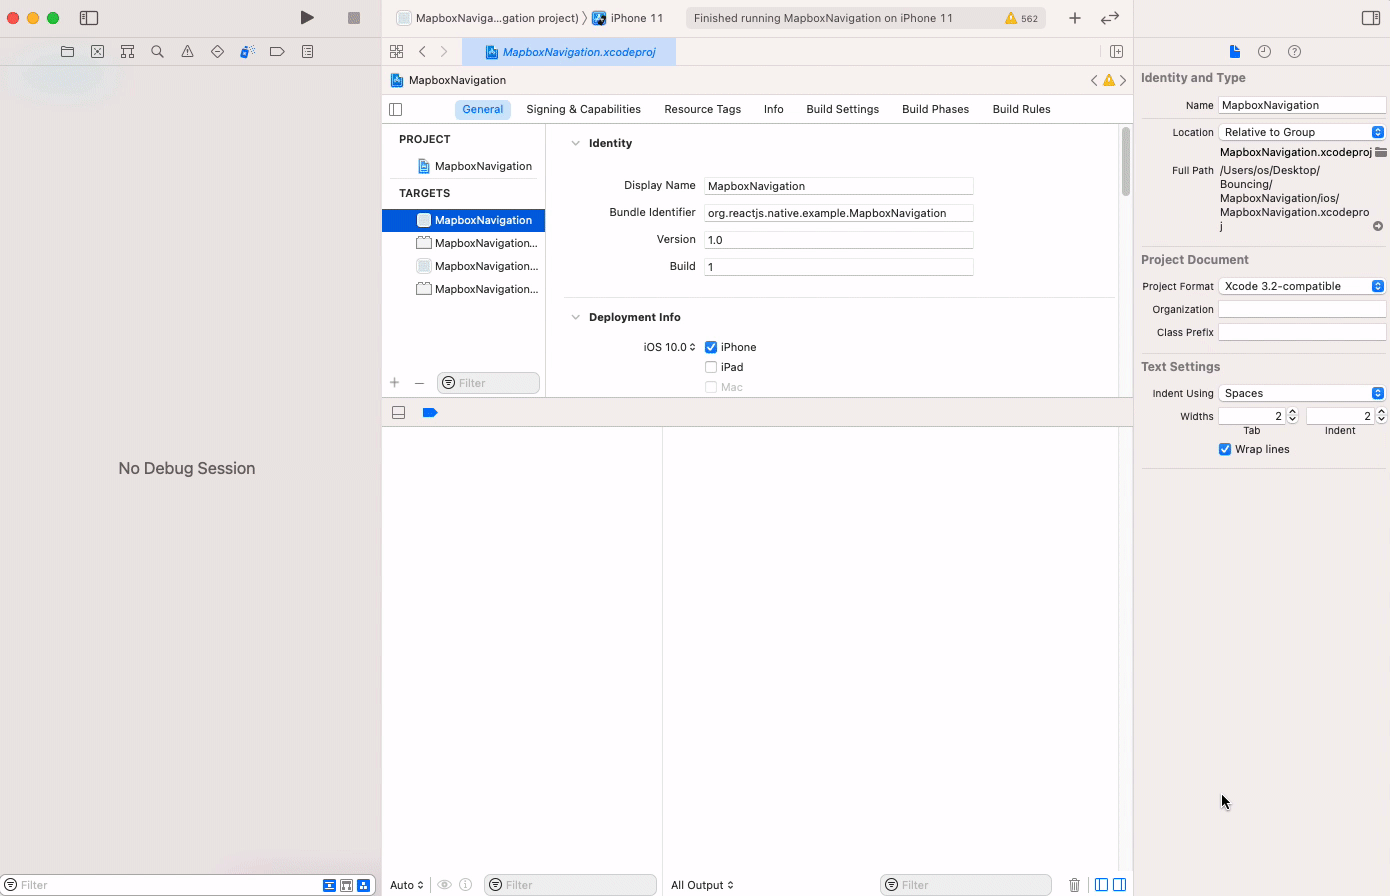Open the test navigator diamond icon
1390x896 pixels.
(x=217, y=51)
